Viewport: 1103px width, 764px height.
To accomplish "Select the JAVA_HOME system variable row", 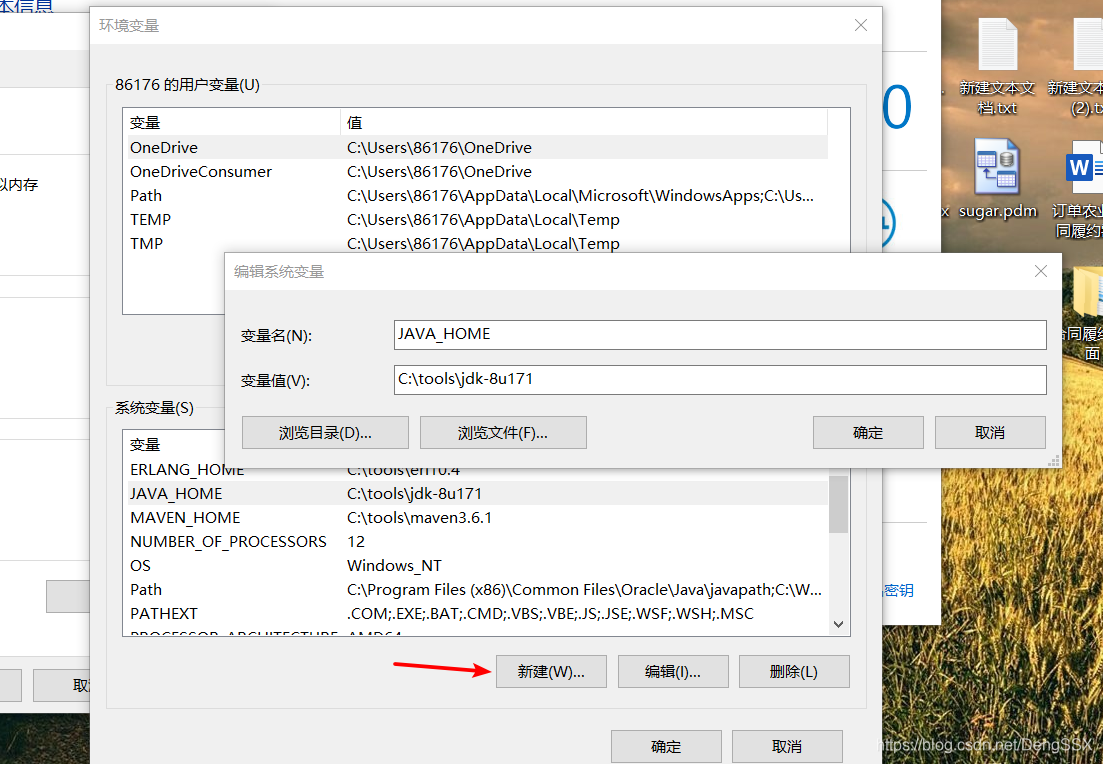I will click(476, 494).
